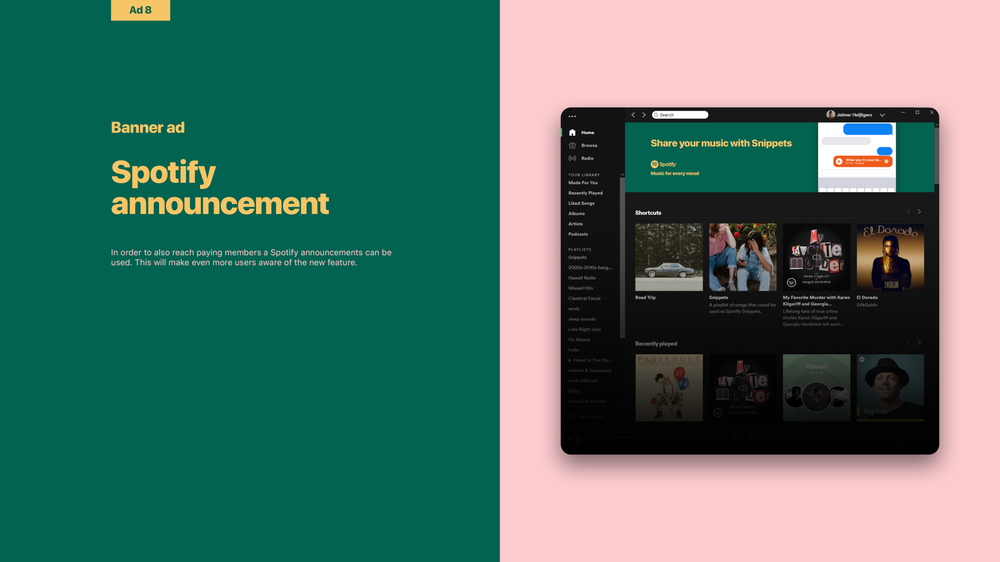Open the Passenger album in Recently played

668,388
